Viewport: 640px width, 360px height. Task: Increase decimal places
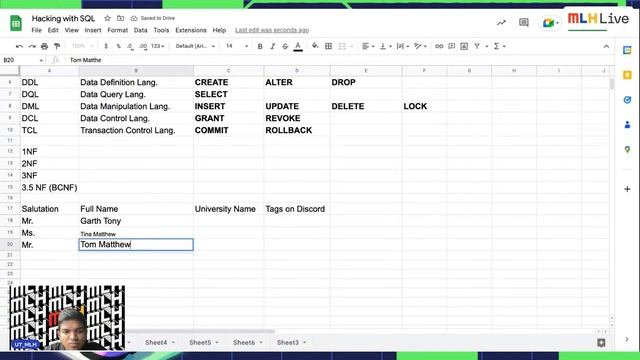(143, 47)
